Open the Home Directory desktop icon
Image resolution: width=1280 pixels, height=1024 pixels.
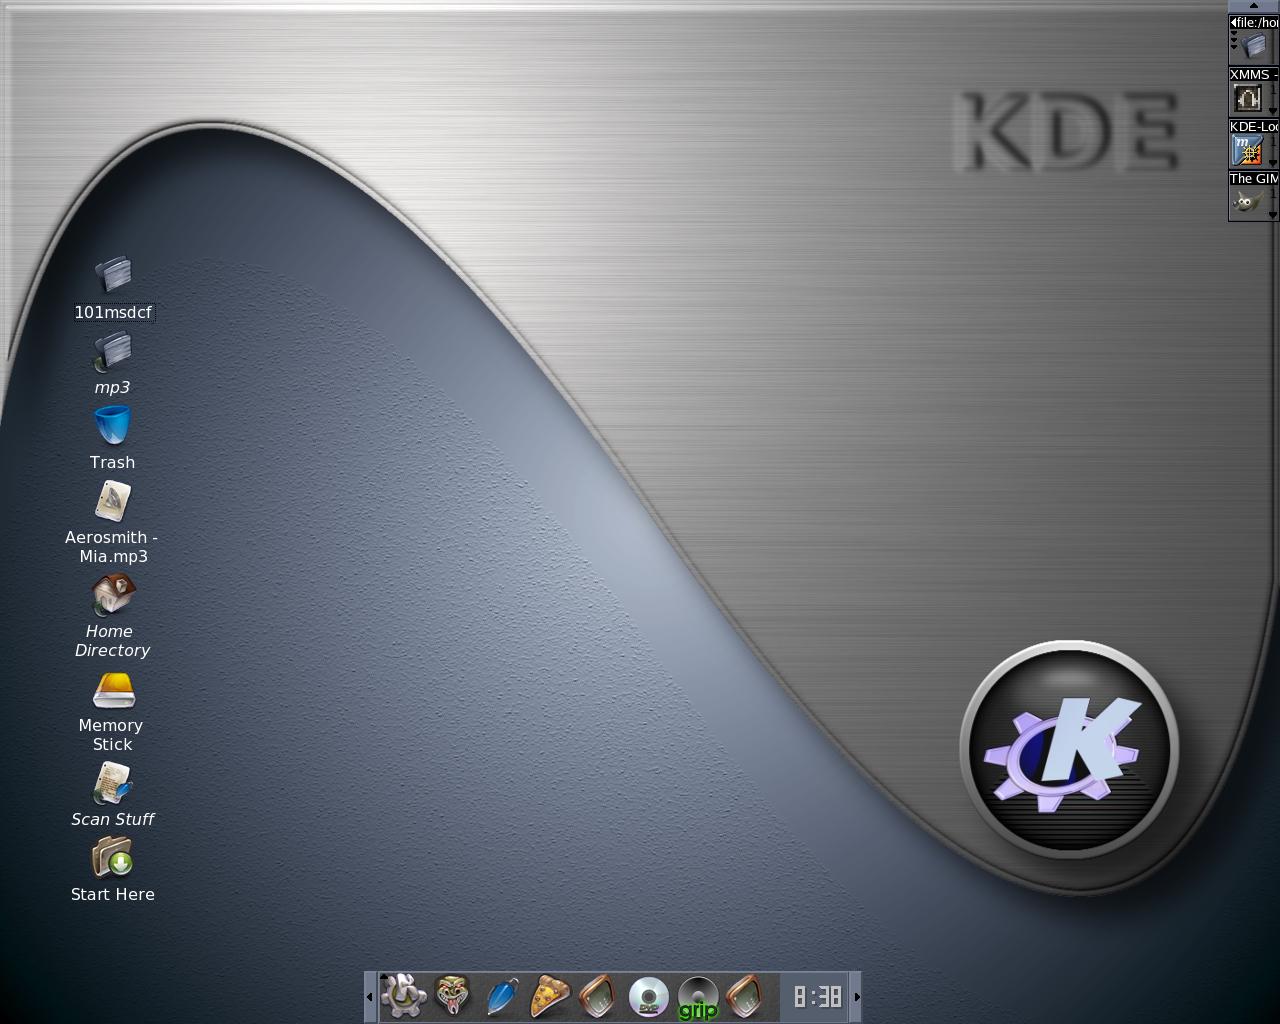pos(112,594)
